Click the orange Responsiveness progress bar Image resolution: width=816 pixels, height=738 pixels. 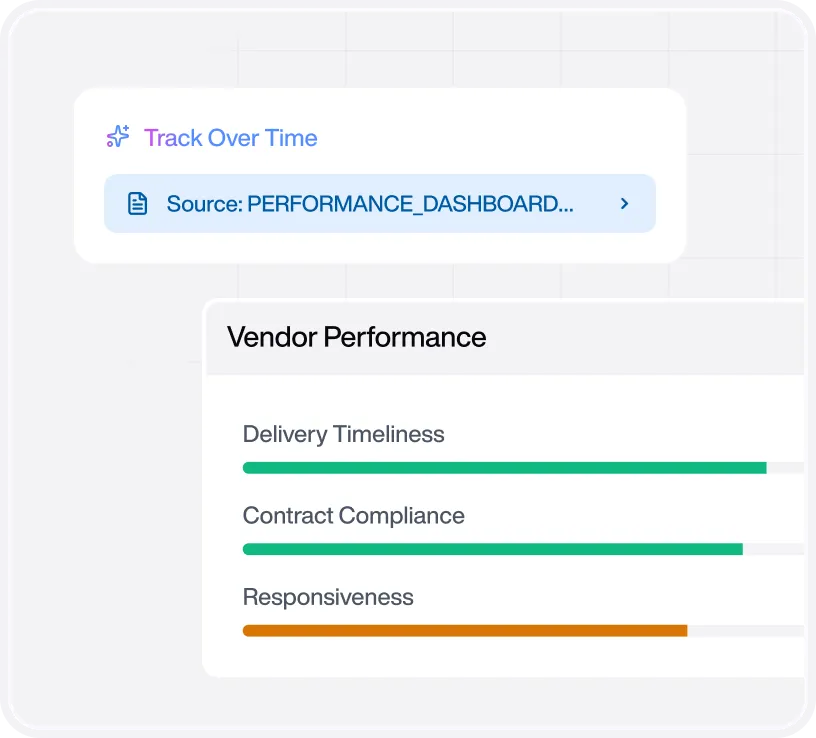click(465, 631)
